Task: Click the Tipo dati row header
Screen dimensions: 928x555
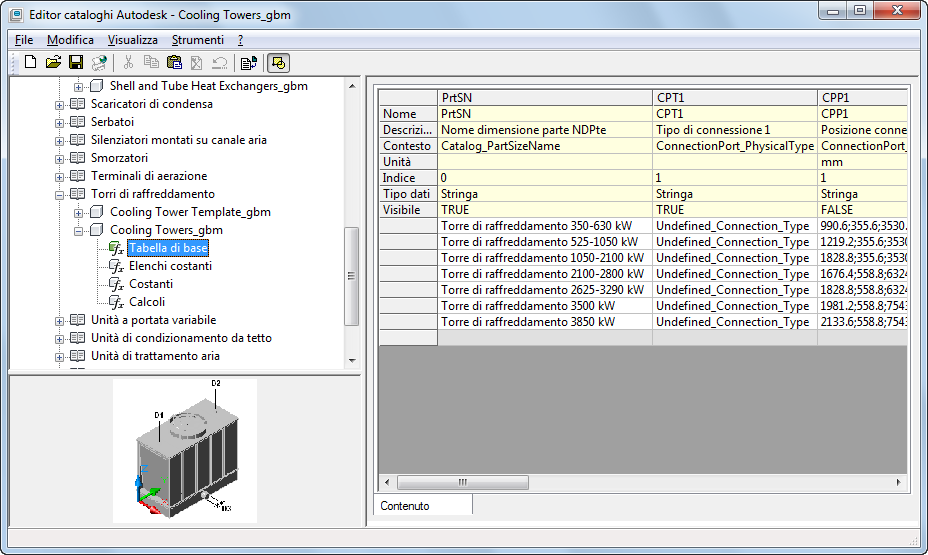Action: (x=408, y=194)
